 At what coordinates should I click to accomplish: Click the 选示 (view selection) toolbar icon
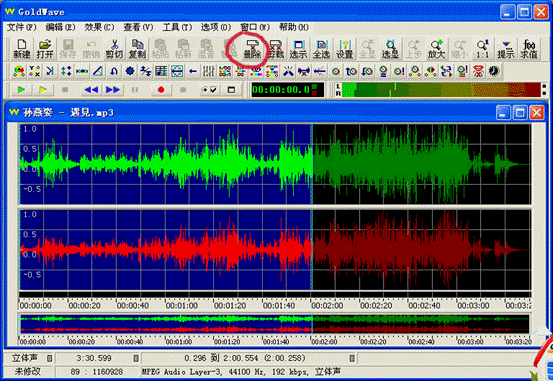click(298, 49)
